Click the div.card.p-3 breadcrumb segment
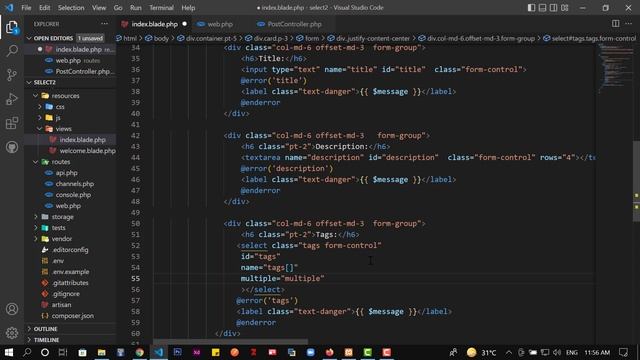This screenshot has width=640, height=360. coord(270,38)
